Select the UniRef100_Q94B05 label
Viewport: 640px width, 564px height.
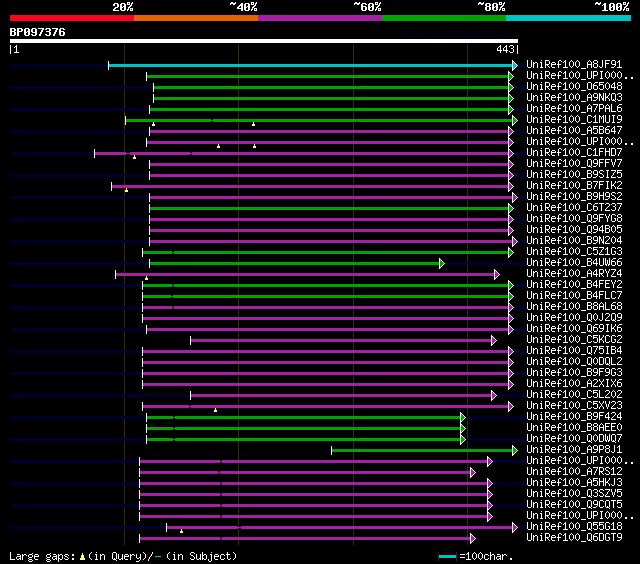tap(574, 230)
